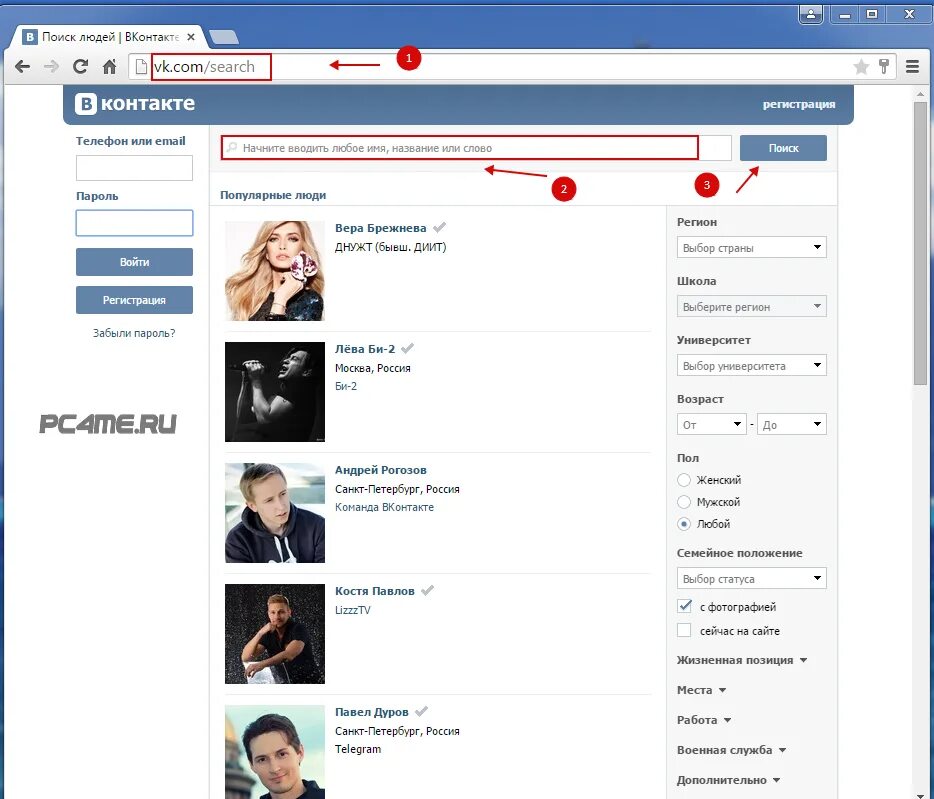Close the Поиск людей tab
Viewport: 934px width, 799px height.
tap(191, 37)
